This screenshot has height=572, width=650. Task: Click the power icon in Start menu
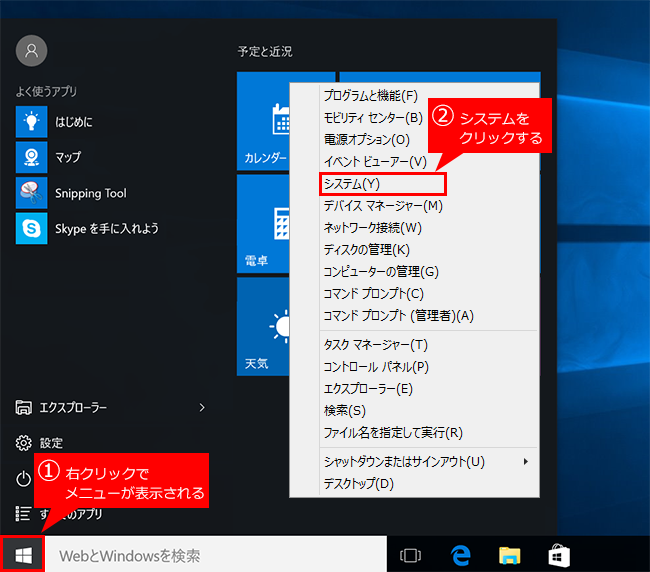23,479
